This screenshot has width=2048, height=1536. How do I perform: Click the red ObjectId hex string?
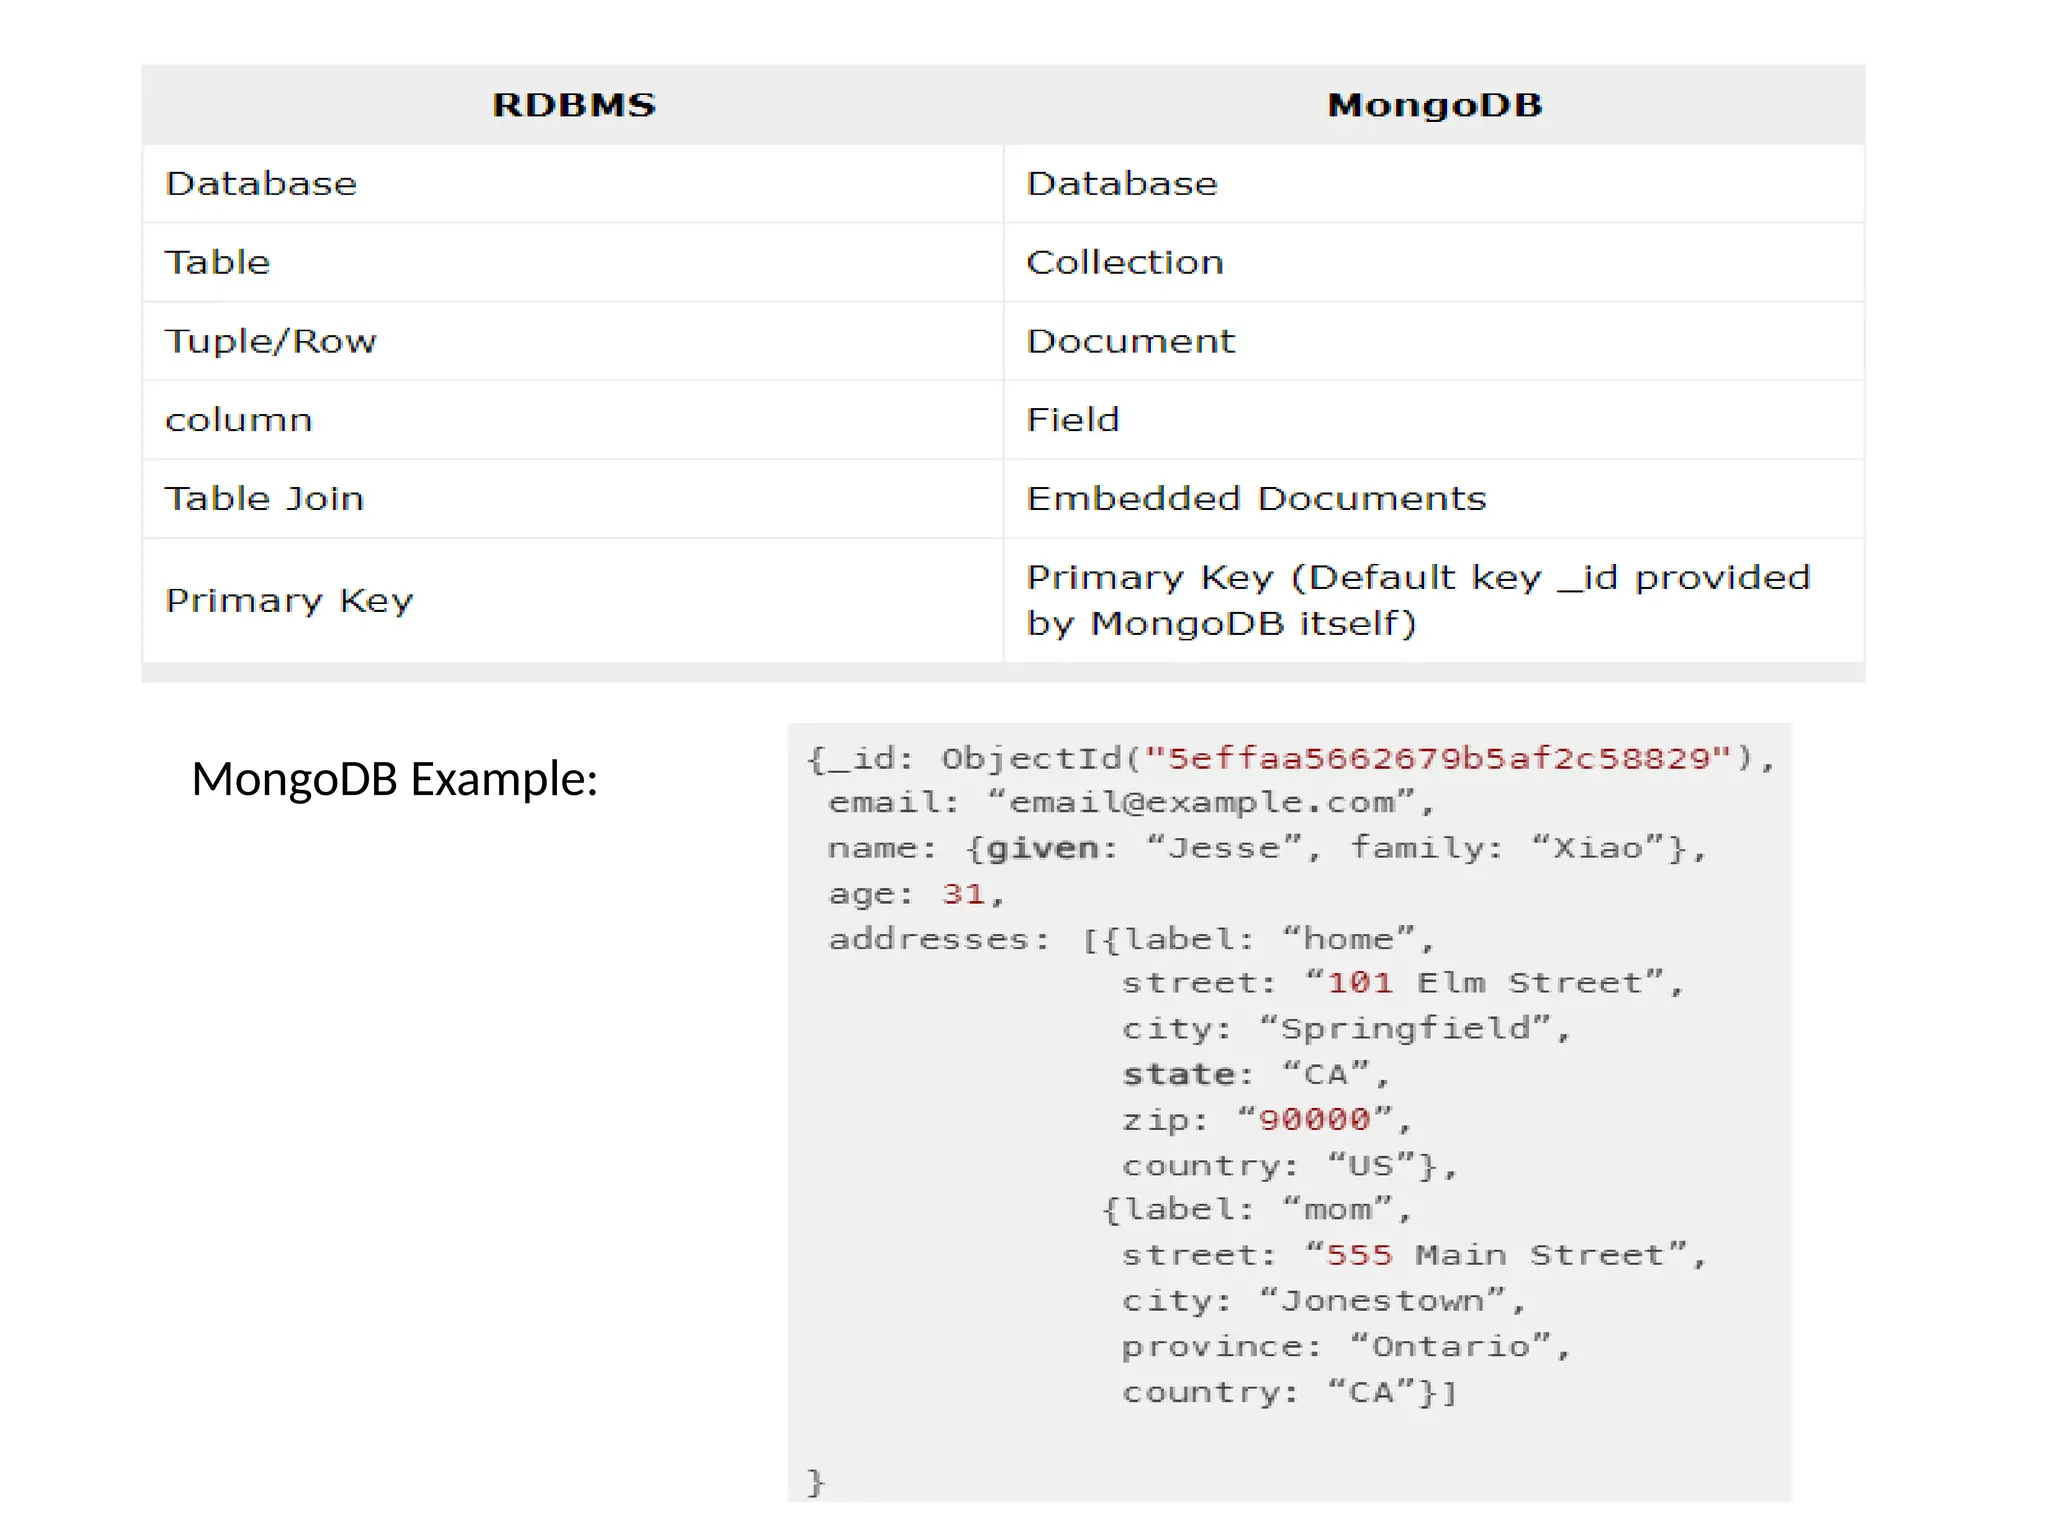(x=1437, y=759)
